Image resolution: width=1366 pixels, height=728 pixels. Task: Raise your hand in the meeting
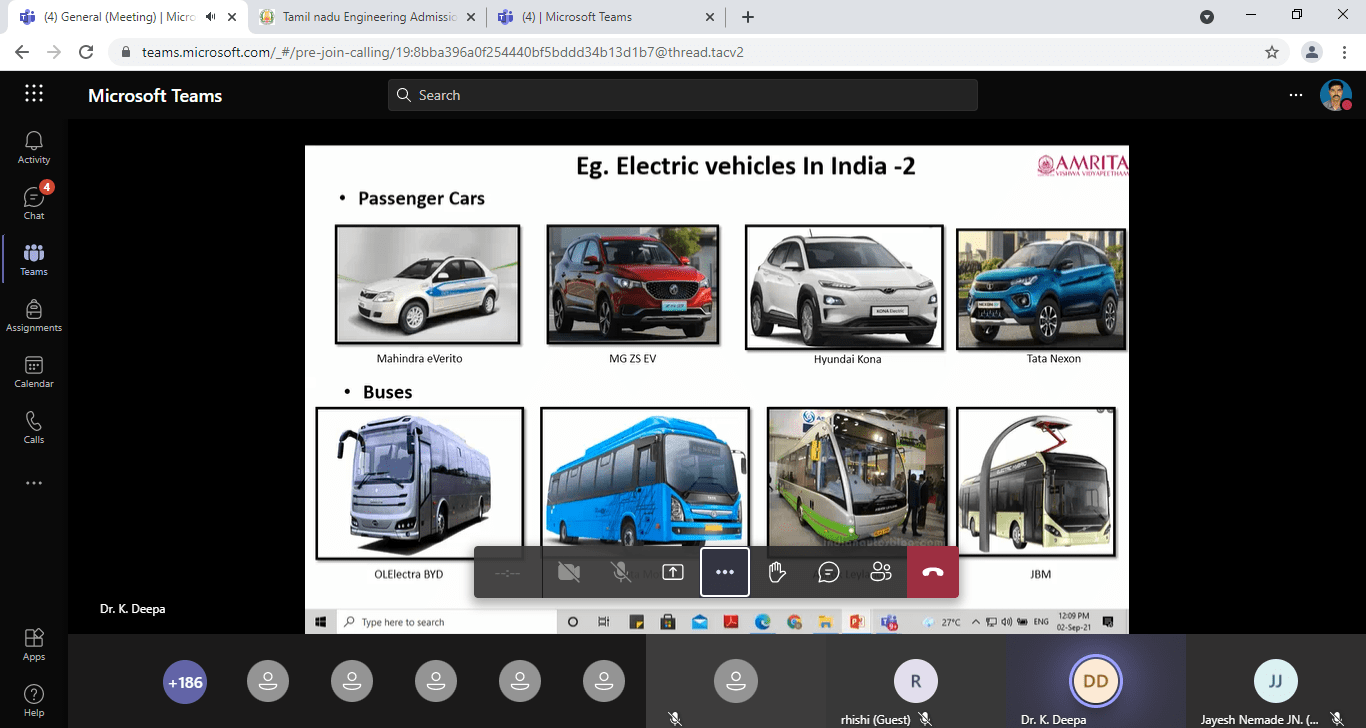pos(777,572)
